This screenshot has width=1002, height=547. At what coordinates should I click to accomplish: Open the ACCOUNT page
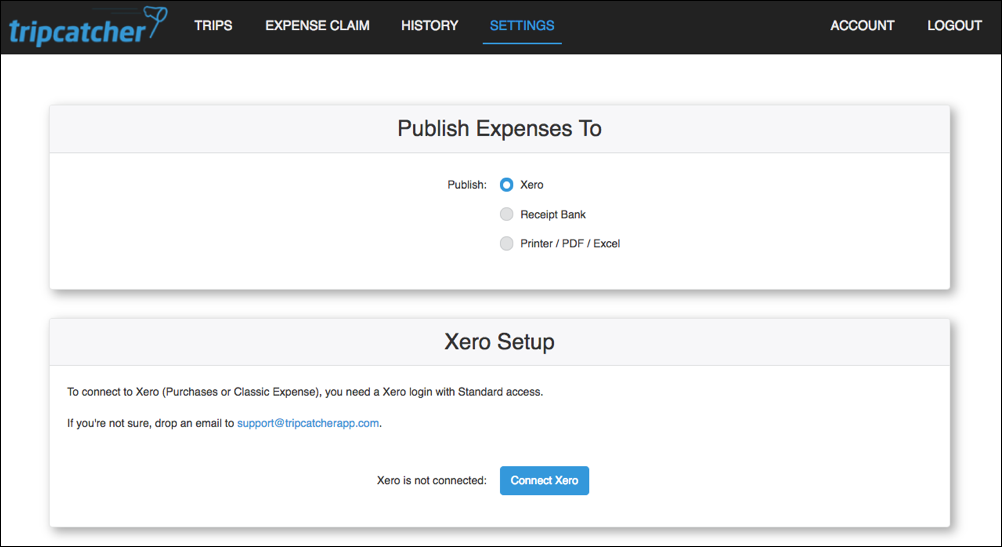point(862,26)
